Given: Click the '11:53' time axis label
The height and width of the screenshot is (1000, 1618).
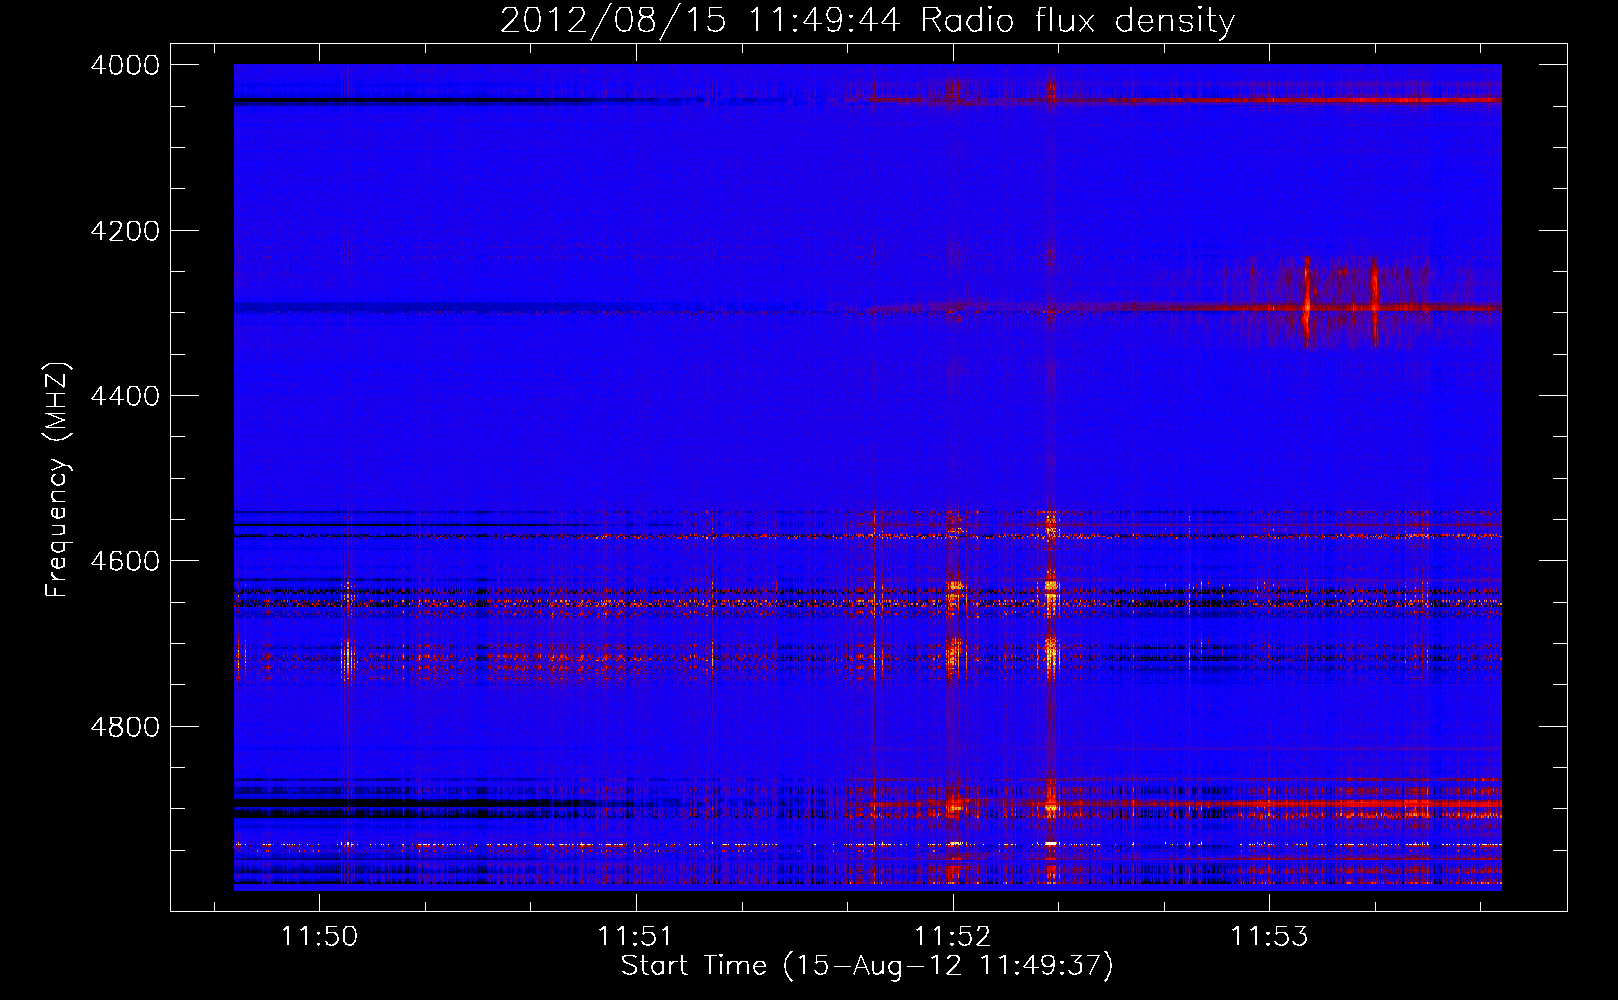Looking at the screenshot, I should (1269, 936).
